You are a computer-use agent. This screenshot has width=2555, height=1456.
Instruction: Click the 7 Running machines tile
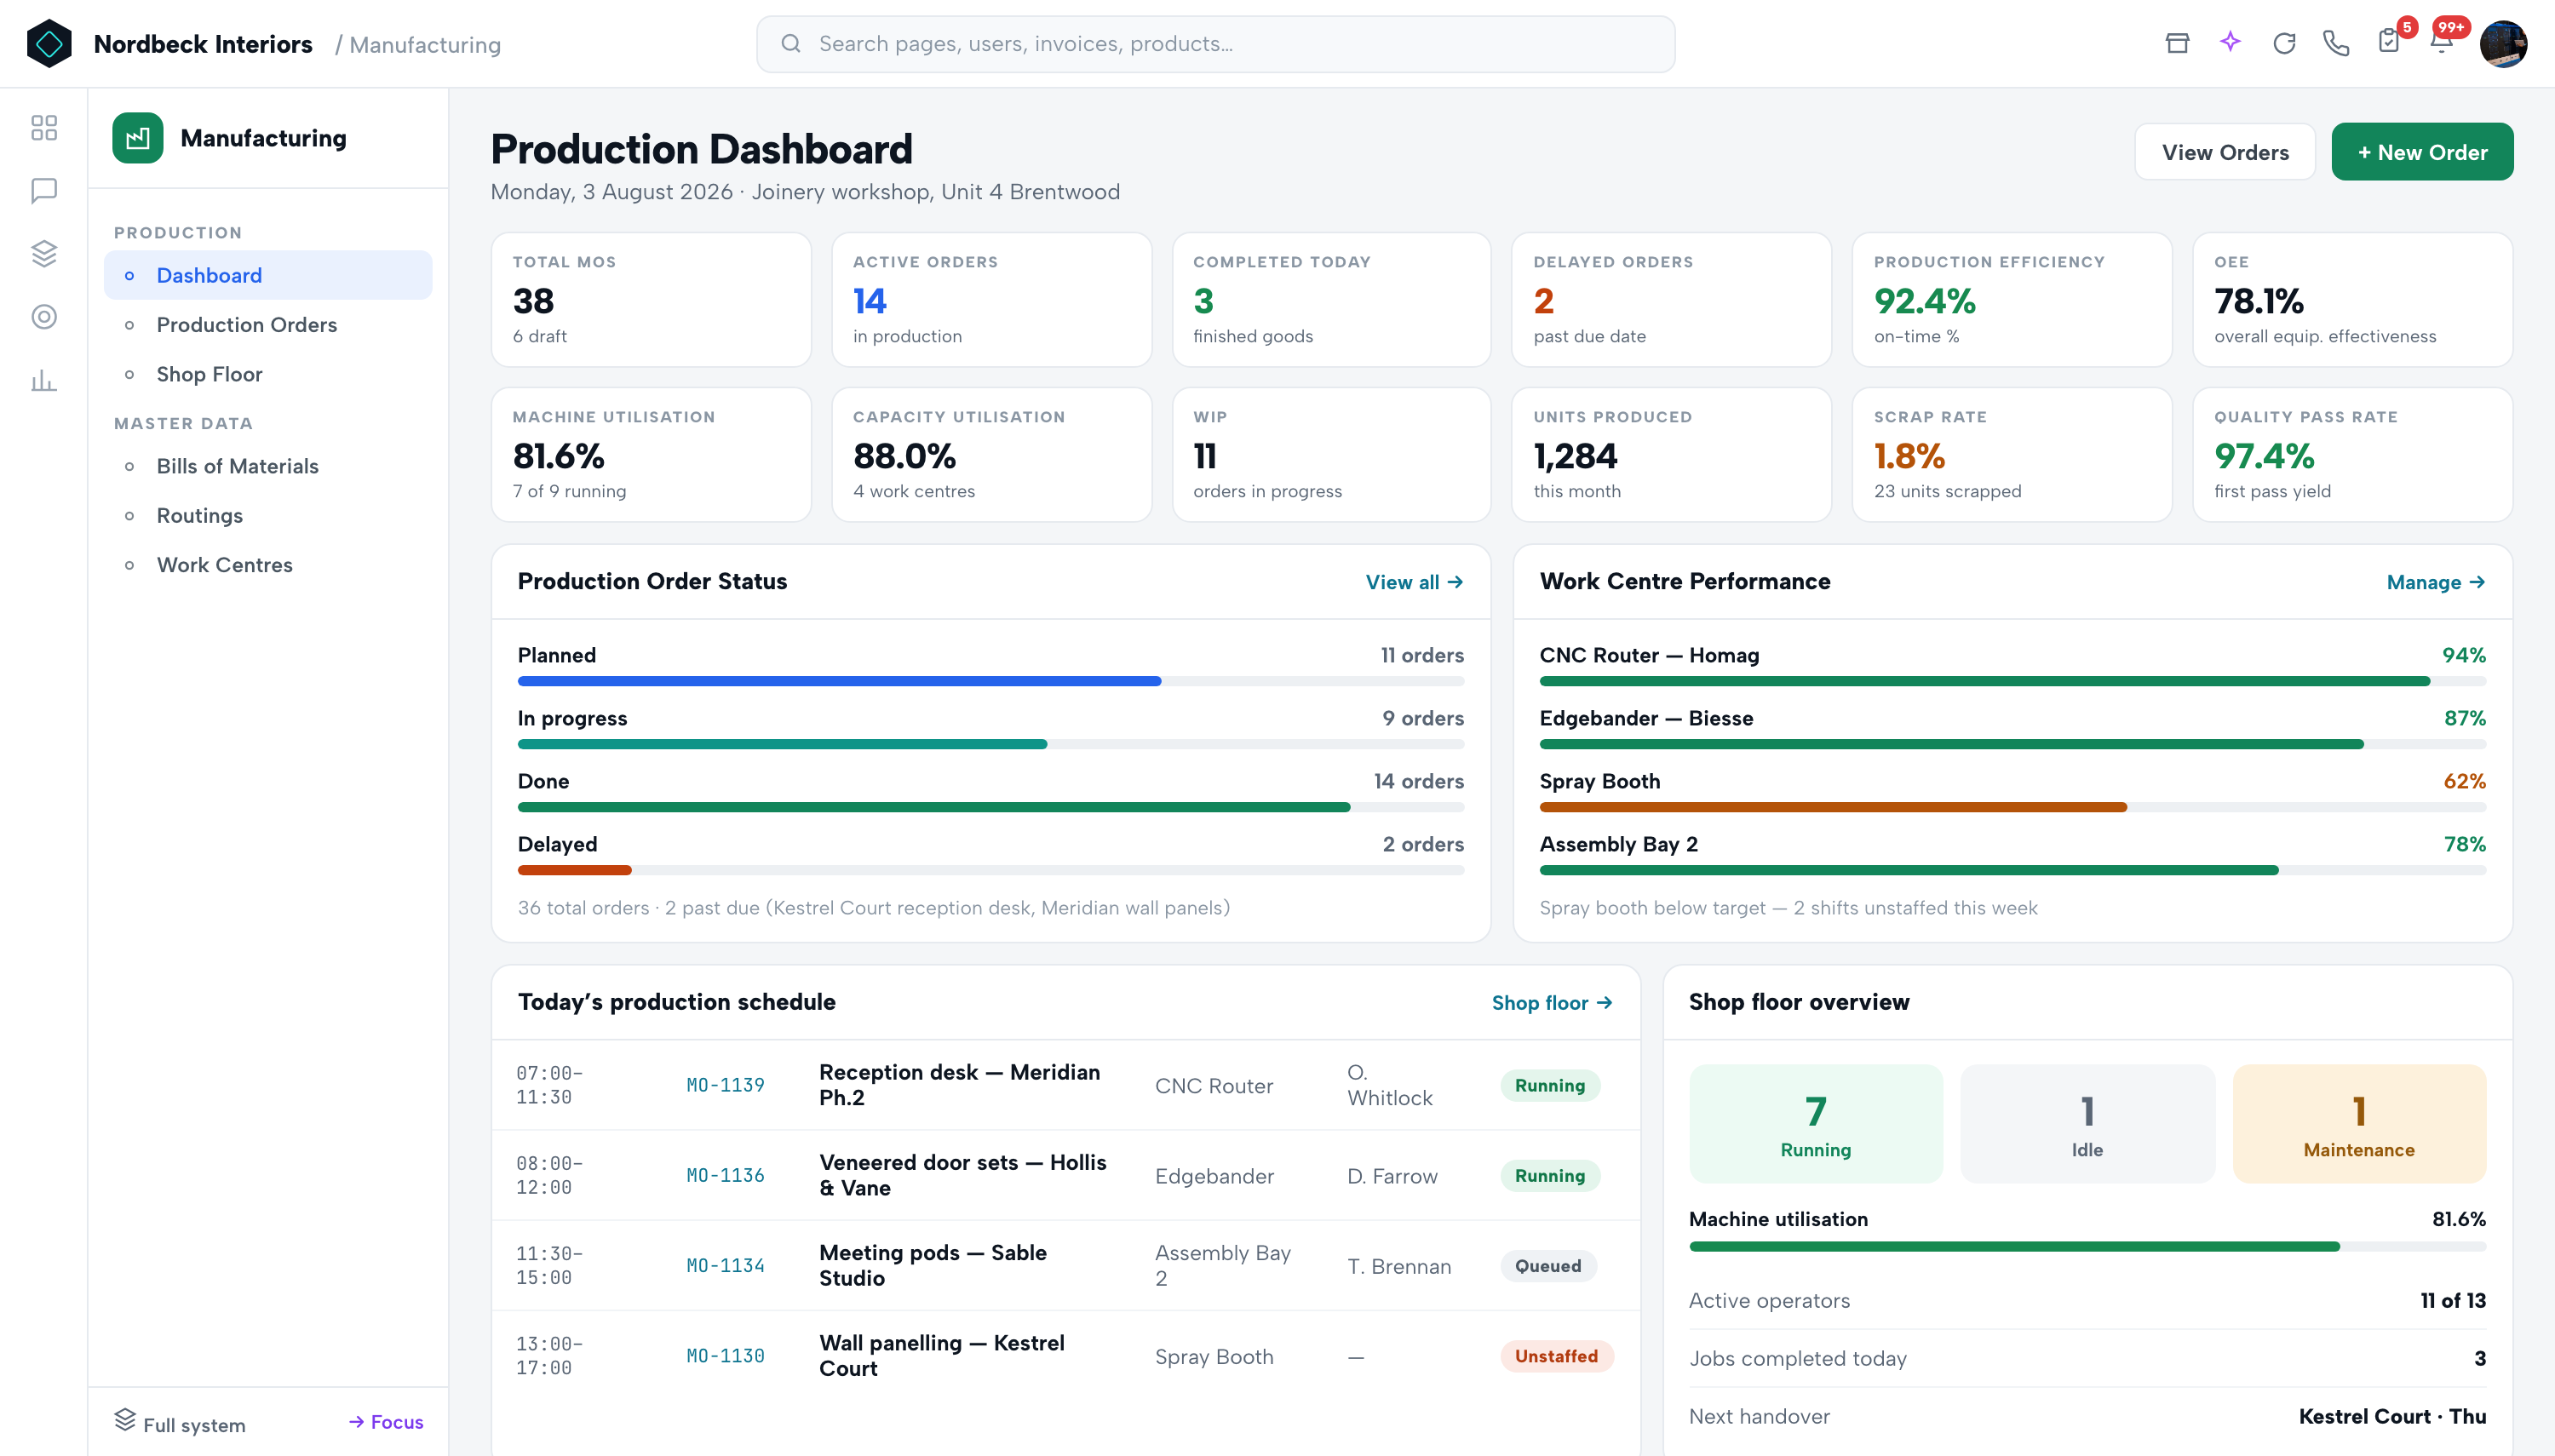[x=1816, y=1124]
